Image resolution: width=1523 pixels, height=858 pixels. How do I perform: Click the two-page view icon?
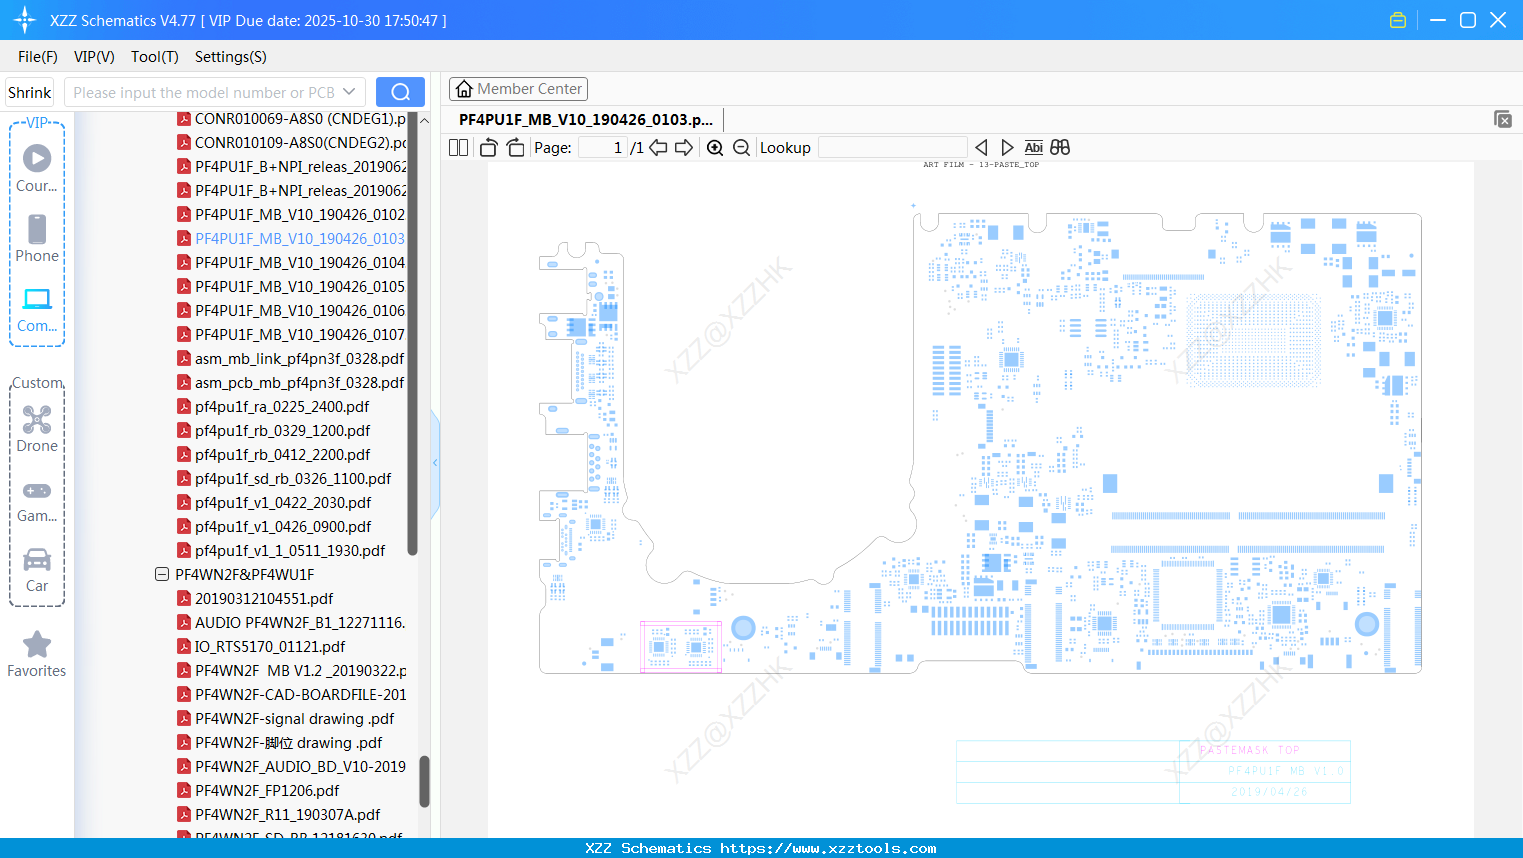point(458,148)
